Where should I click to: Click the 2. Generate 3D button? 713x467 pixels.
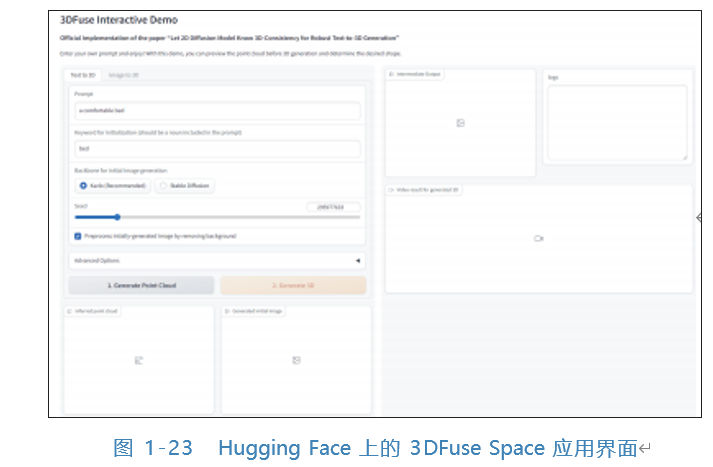coord(293,285)
